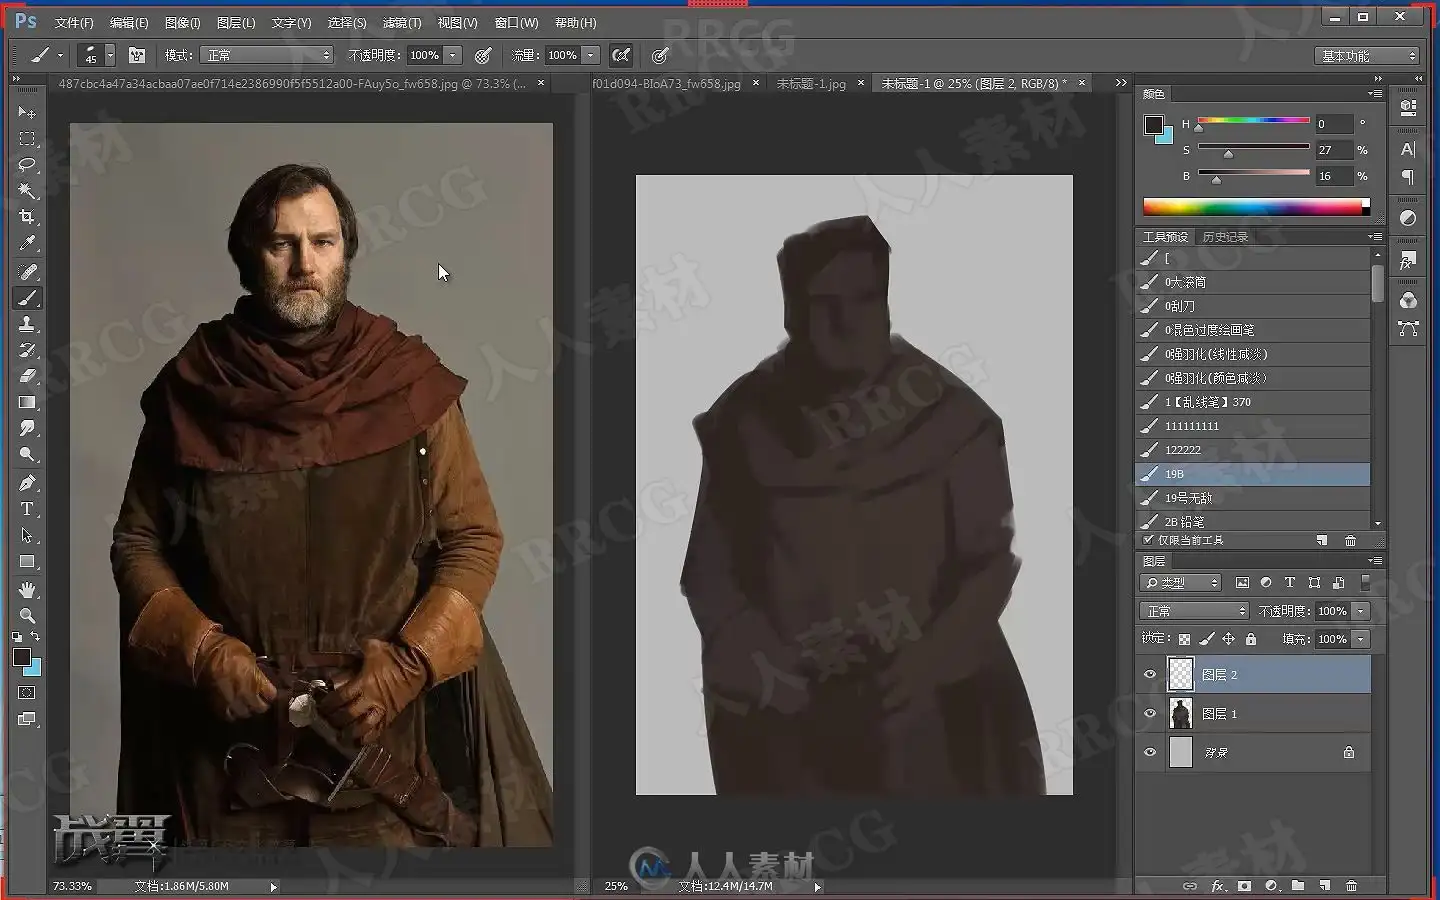Open the brush blend mode 正常 dropdown
This screenshot has height=900, width=1440.
point(266,55)
